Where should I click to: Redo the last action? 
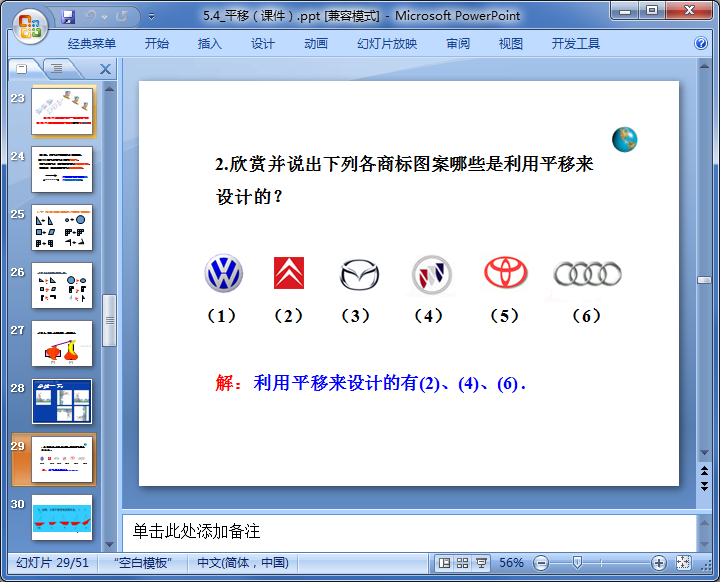point(122,17)
